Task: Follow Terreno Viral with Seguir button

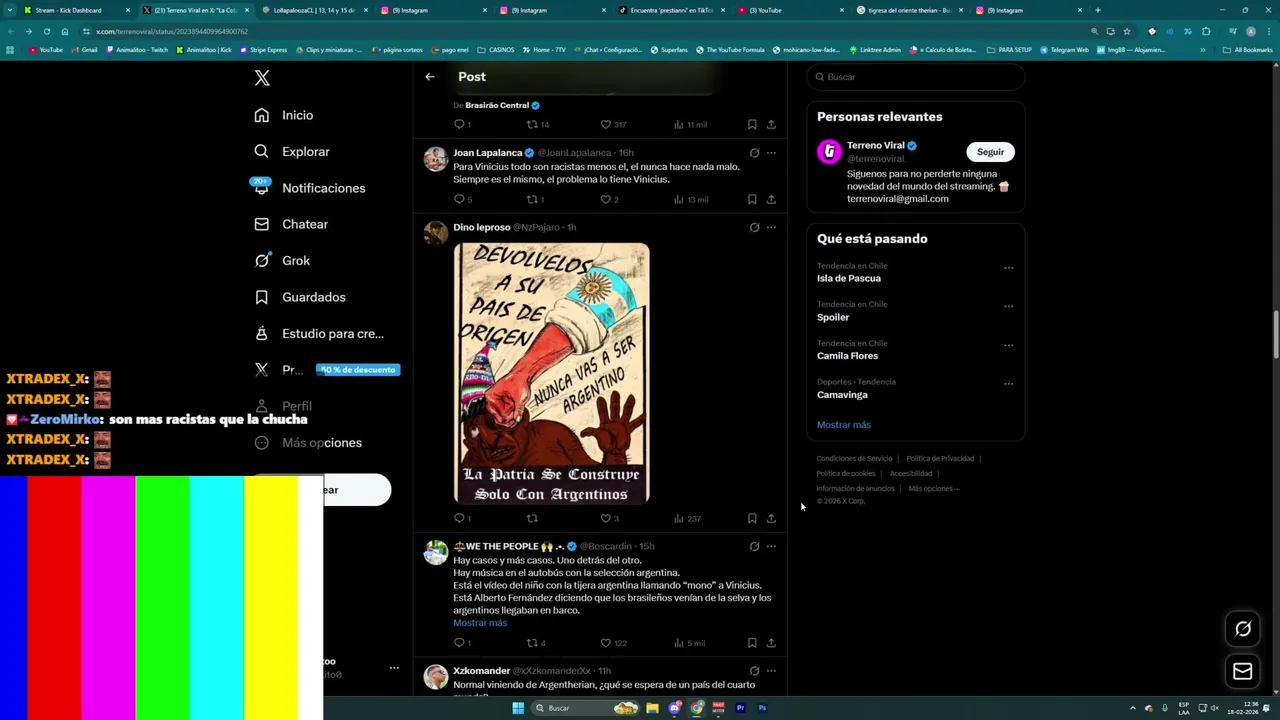Action: point(990,152)
